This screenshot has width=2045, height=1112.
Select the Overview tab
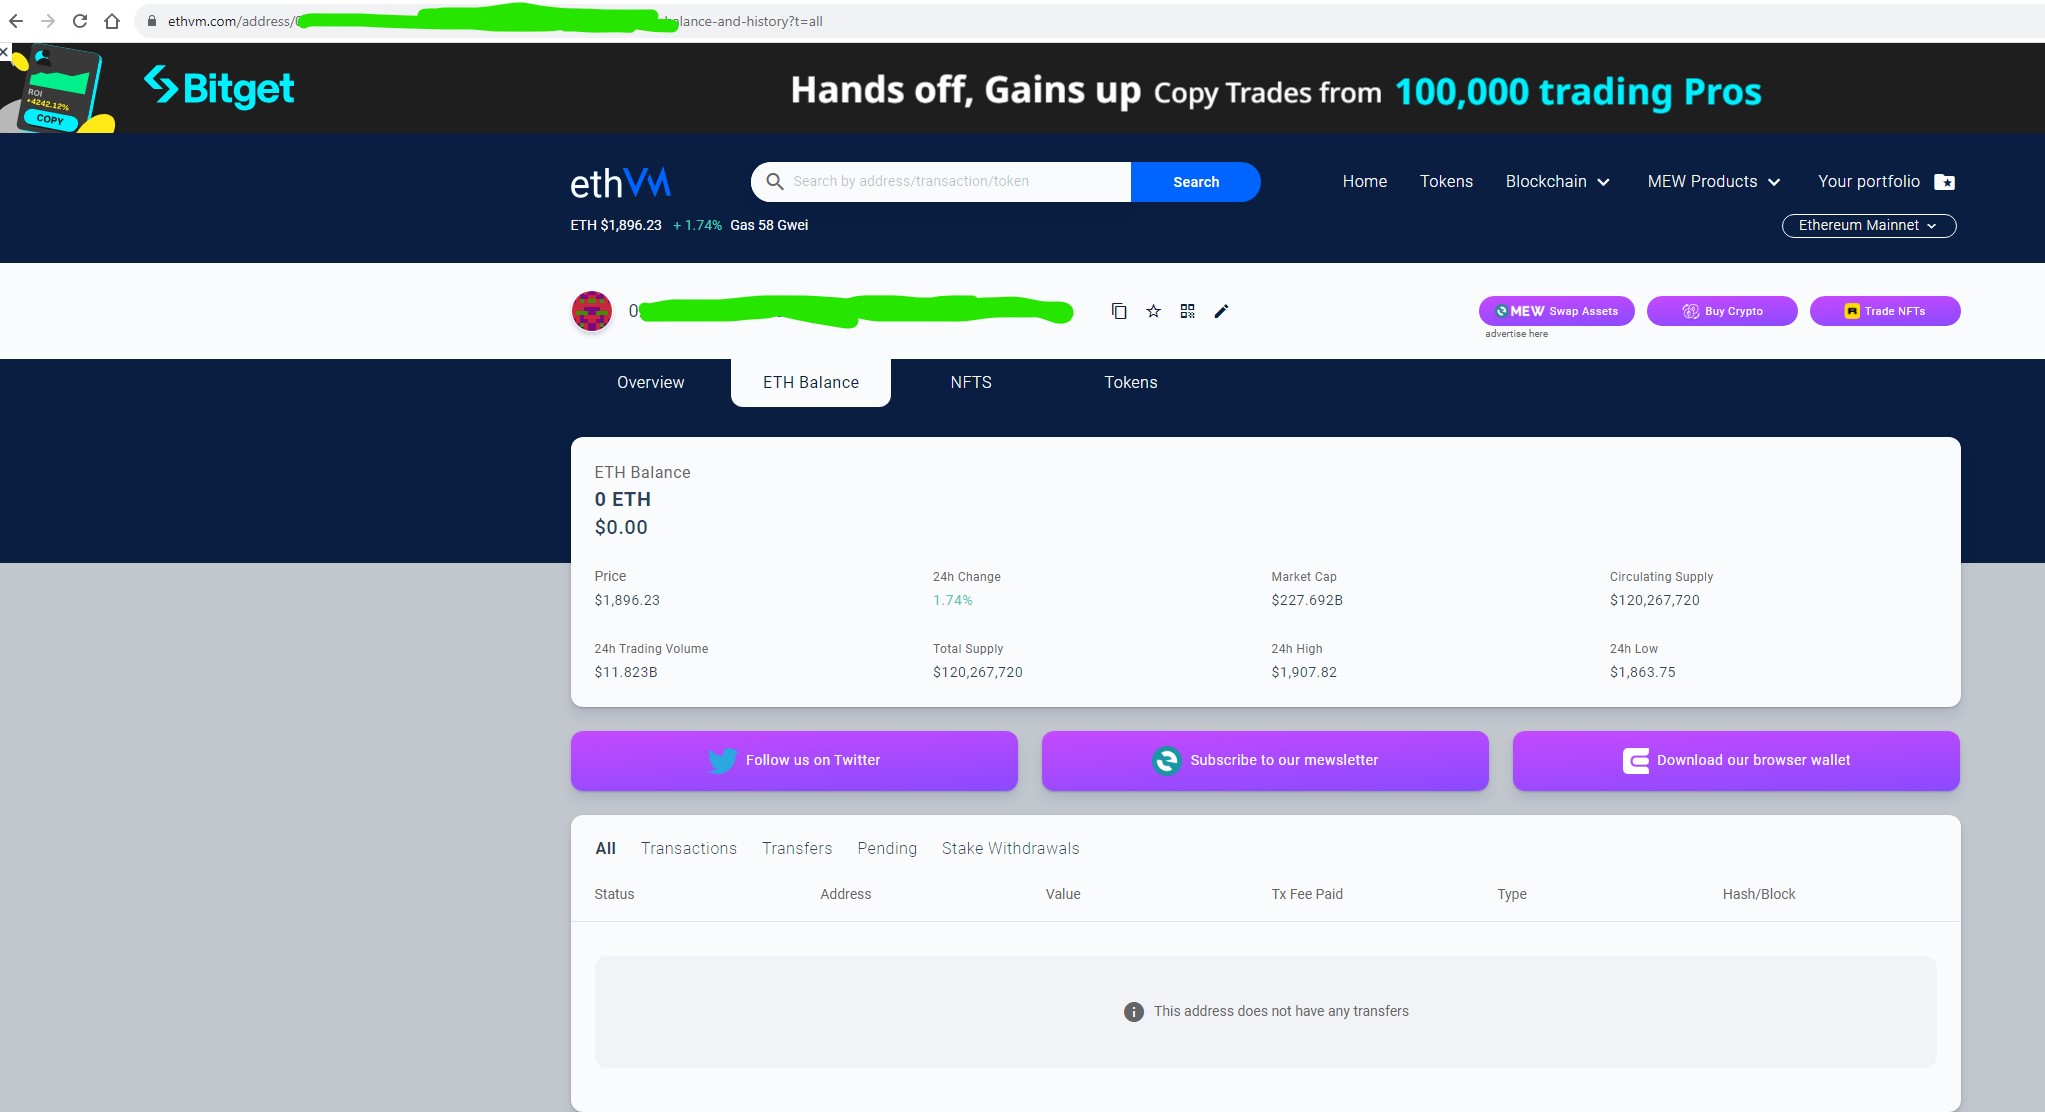(650, 382)
